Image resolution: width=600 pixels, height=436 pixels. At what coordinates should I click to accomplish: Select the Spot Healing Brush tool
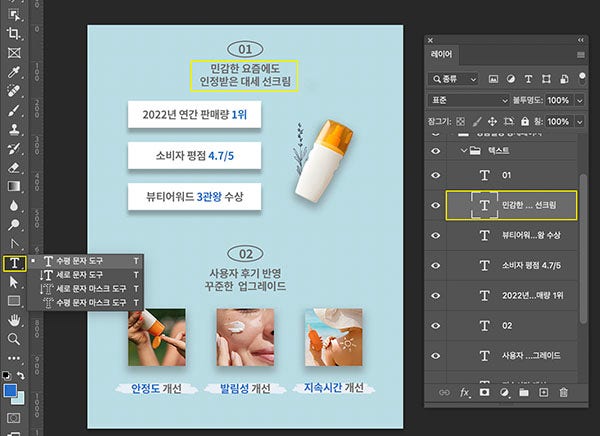[x=14, y=91]
